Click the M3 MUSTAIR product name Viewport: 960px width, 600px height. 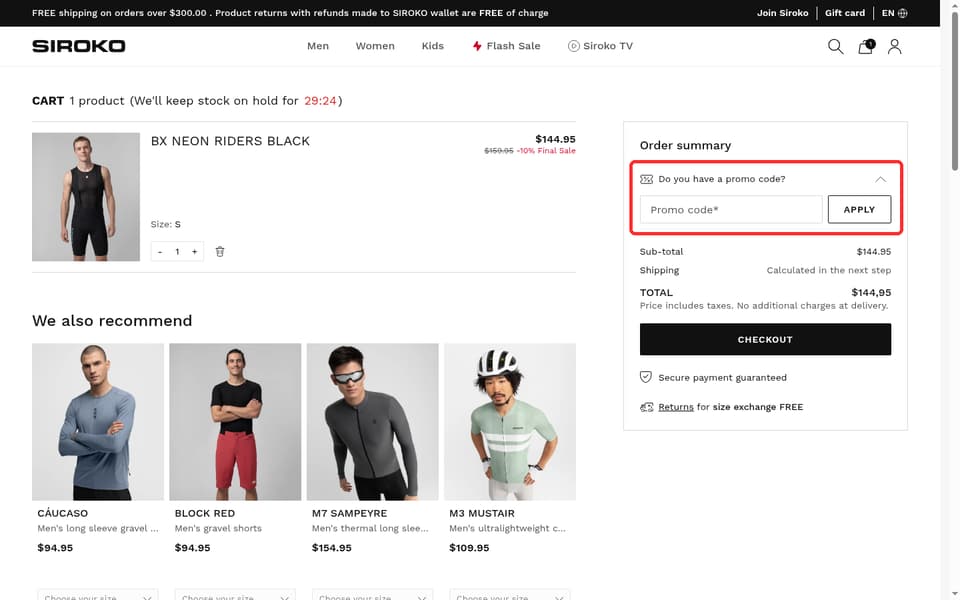(482, 513)
